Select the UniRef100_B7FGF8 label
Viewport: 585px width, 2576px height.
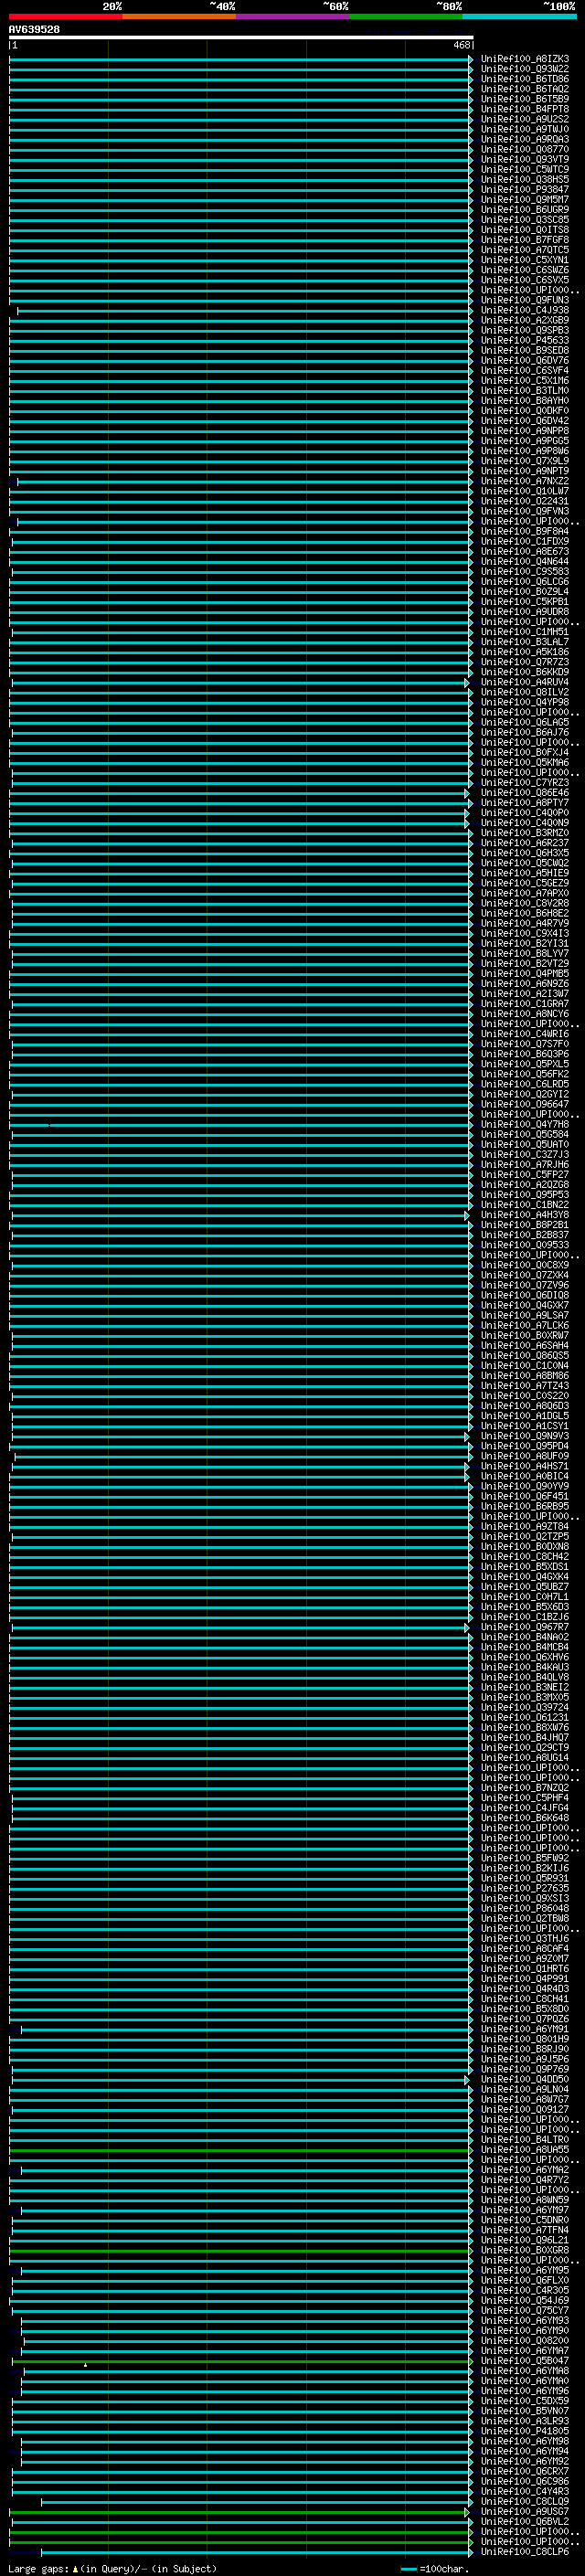tap(525, 240)
